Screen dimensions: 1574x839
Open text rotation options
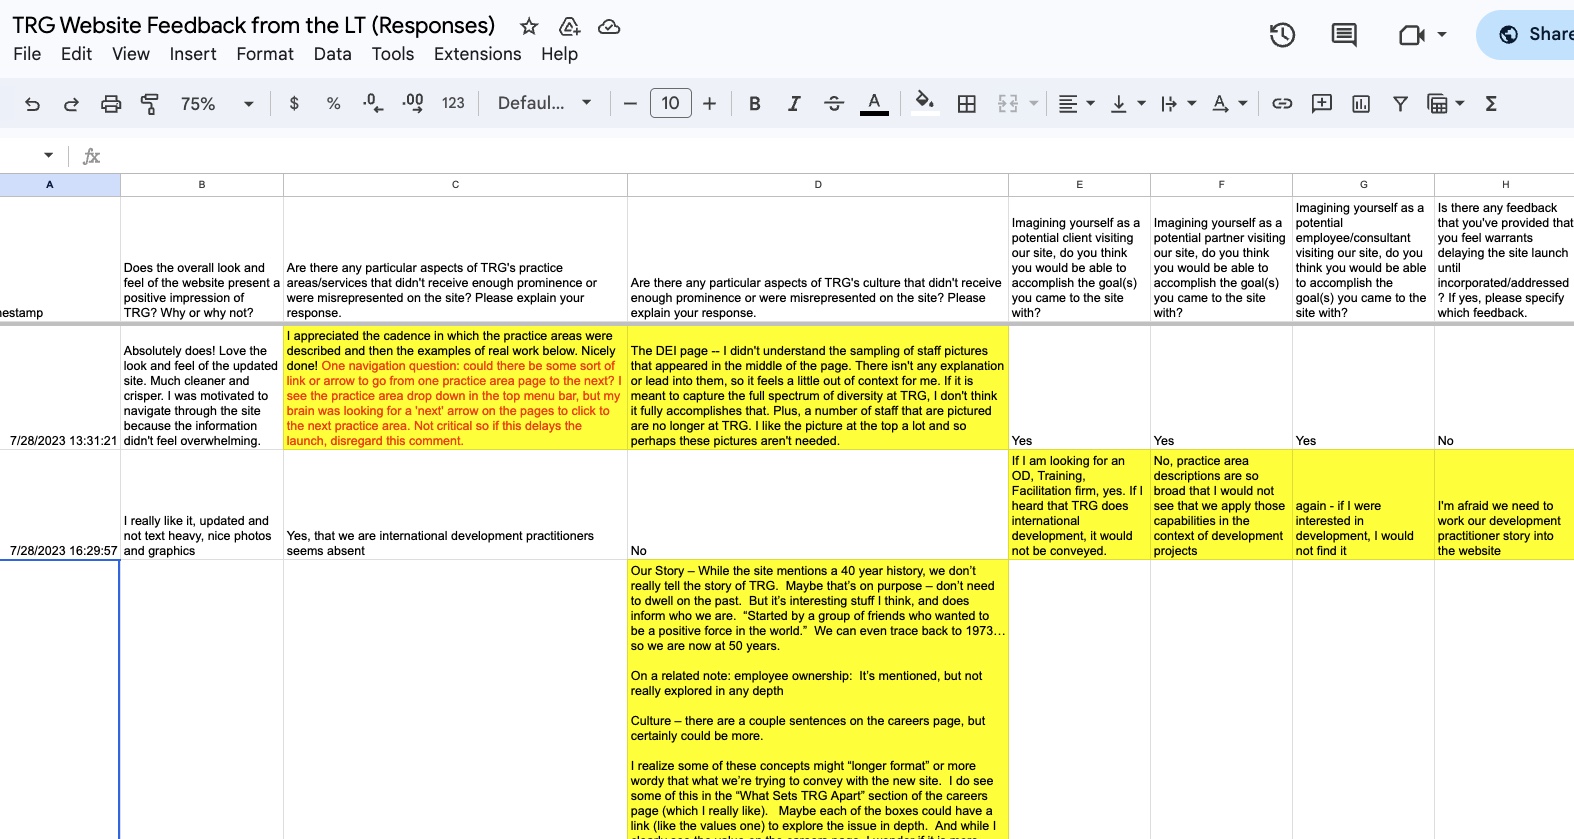[x=1229, y=103]
